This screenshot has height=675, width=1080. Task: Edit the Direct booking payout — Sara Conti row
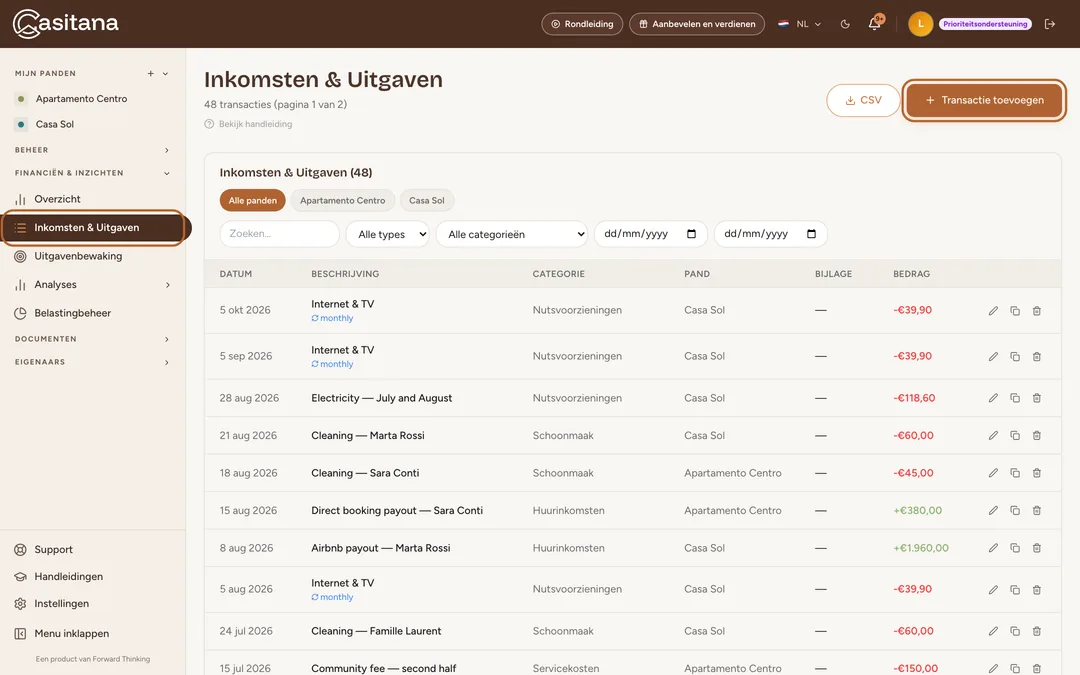(993, 510)
